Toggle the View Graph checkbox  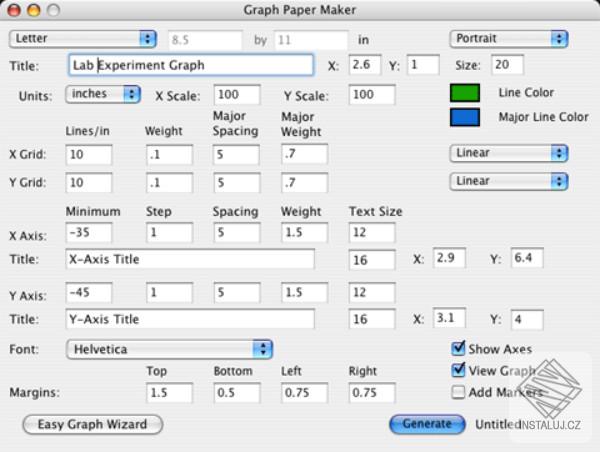pyautogui.click(x=458, y=370)
